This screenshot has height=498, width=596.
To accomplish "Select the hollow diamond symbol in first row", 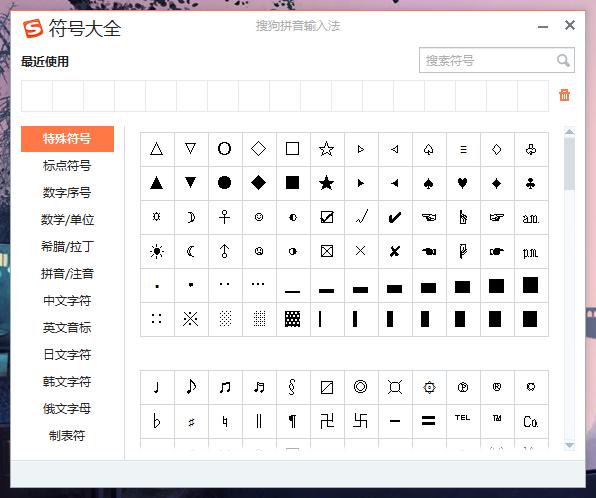I will click(x=258, y=149).
